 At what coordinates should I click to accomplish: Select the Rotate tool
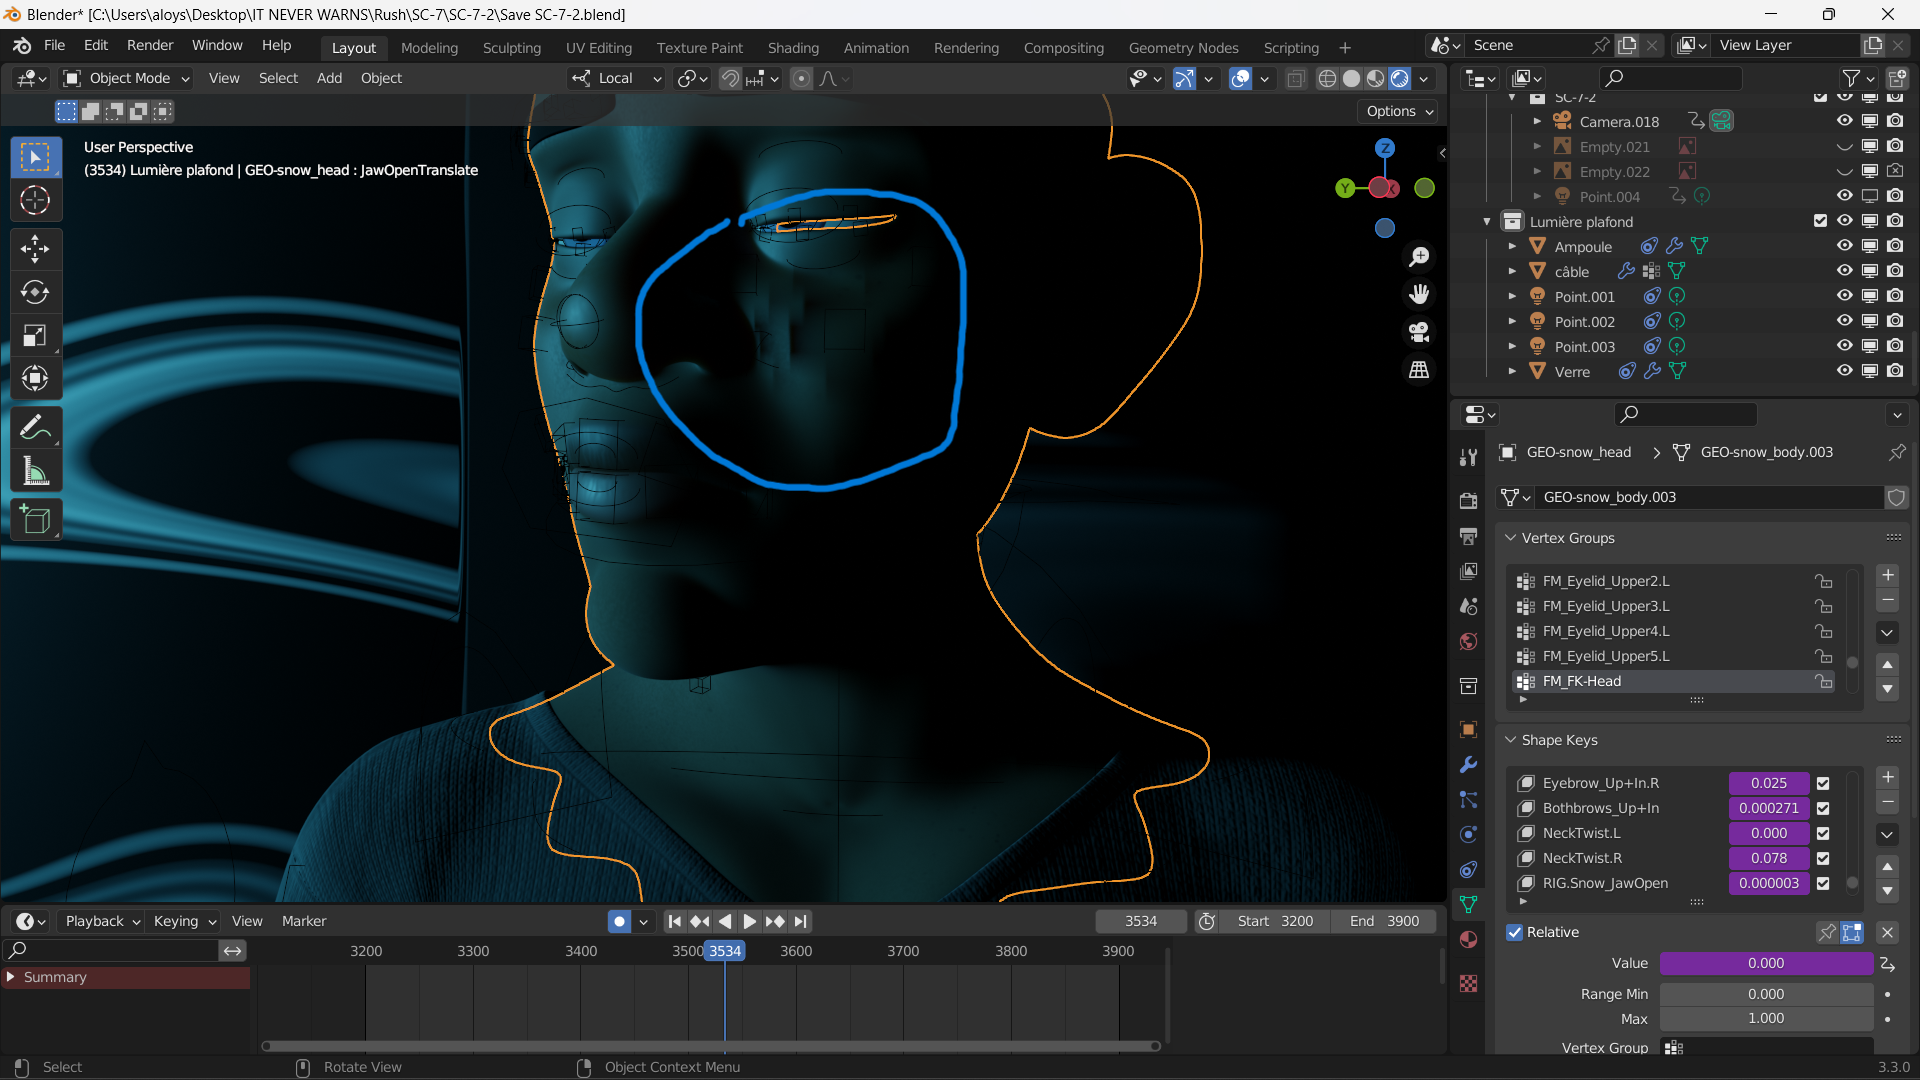coord(35,292)
